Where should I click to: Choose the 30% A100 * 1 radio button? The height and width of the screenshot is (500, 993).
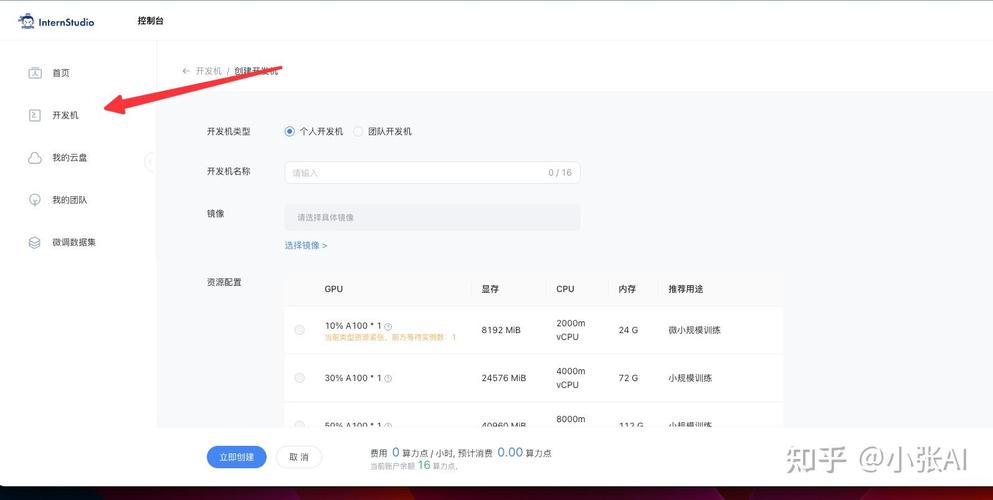300,378
